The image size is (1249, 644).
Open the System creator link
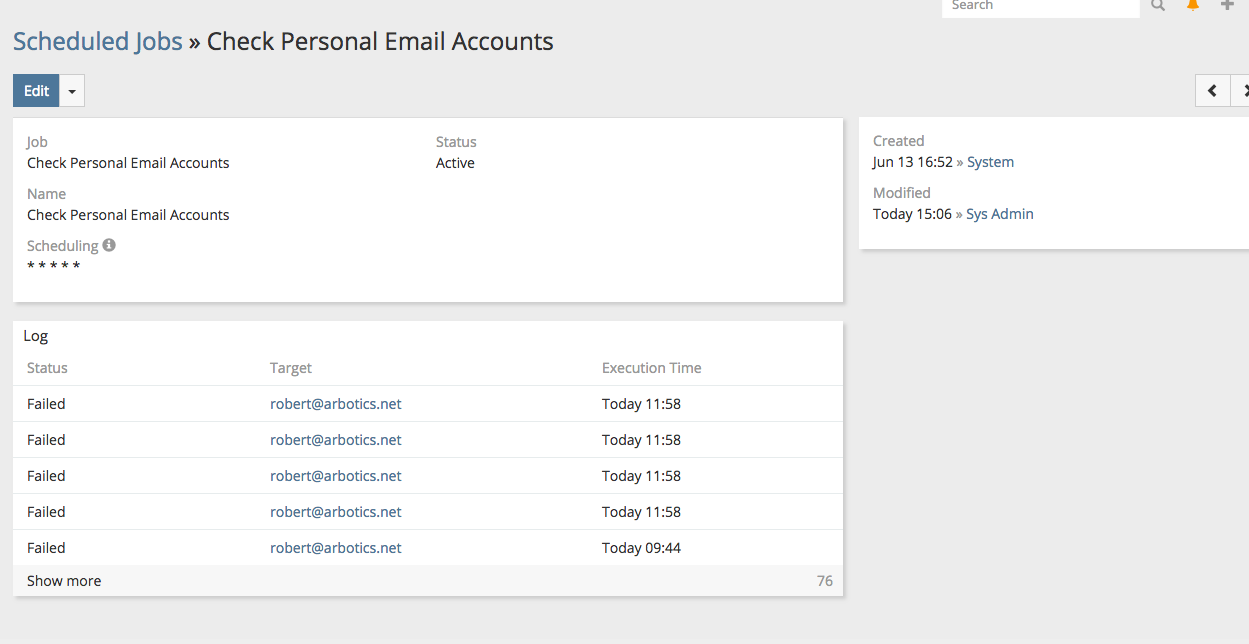[x=990, y=162]
